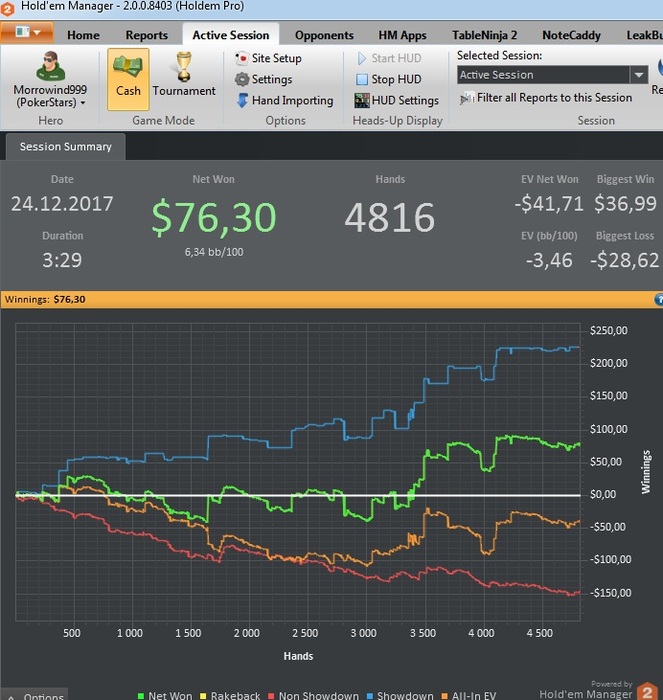Click the 4 500 hands axis label

tap(539, 633)
